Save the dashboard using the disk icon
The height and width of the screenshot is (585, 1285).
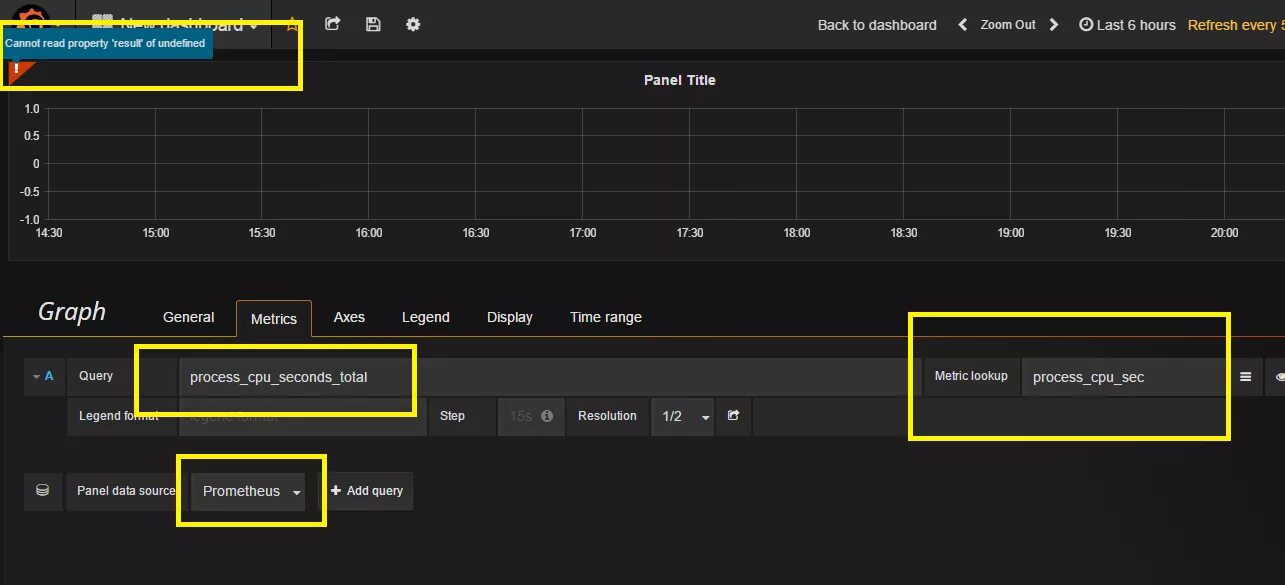point(372,24)
